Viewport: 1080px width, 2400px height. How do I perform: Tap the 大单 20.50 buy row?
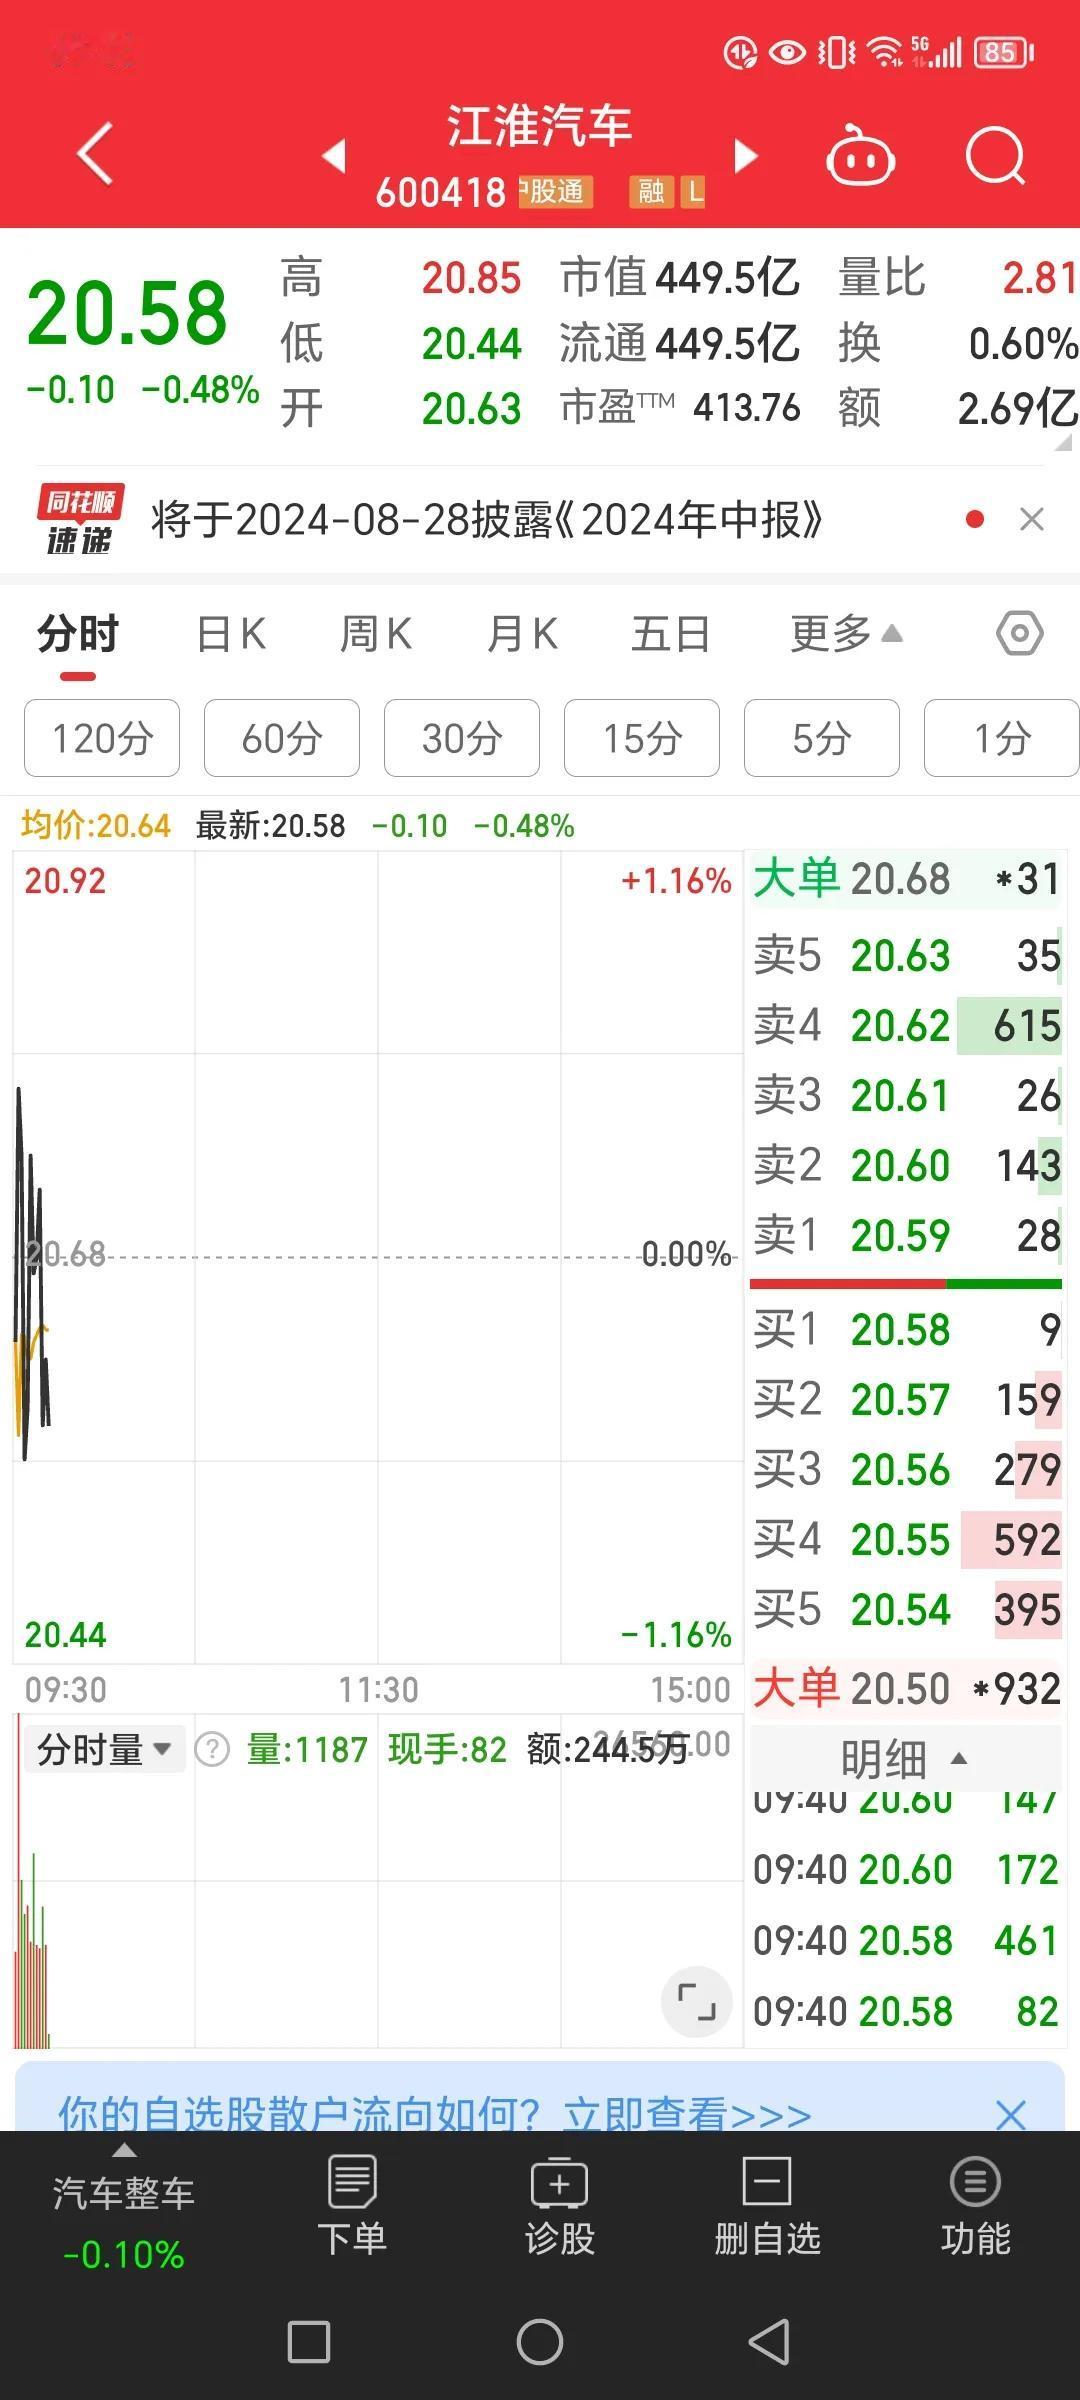click(x=906, y=1689)
